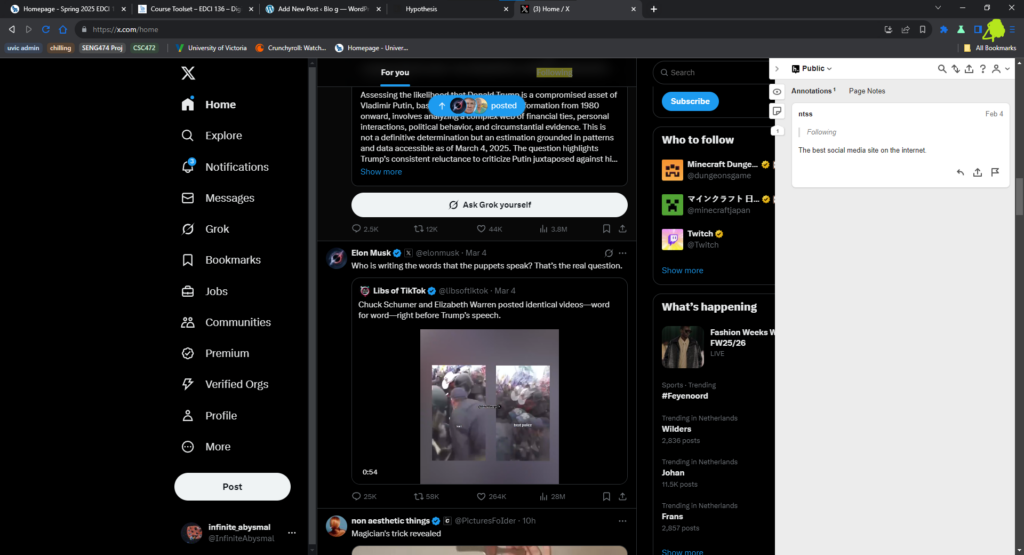
Task: Open Notifications with the bell icon
Action: point(225,167)
